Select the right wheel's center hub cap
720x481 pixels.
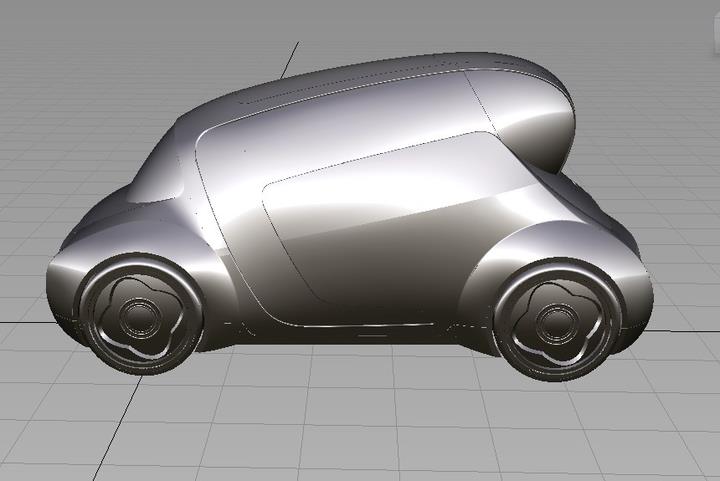(x=555, y=321)
